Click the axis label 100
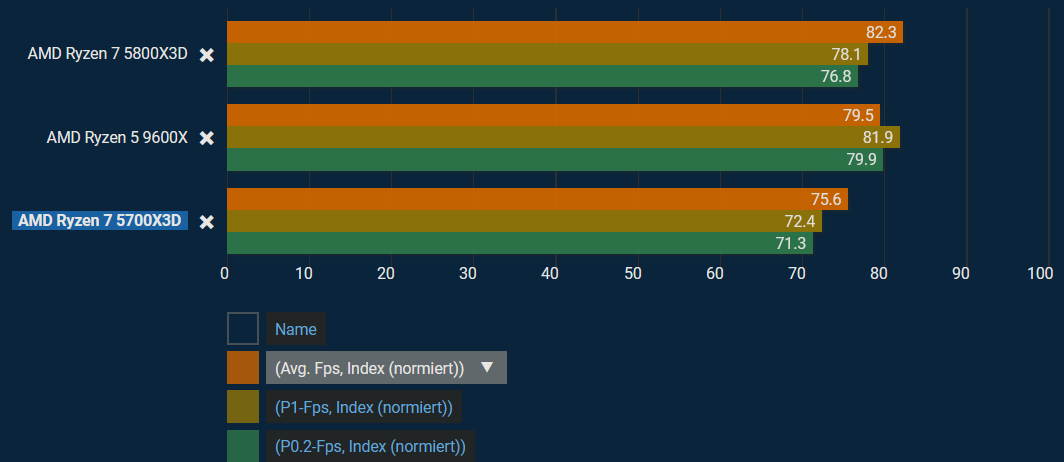The width and height of the screenshot is (1064, 462). pyautogui.click(x=1040, y=273)
